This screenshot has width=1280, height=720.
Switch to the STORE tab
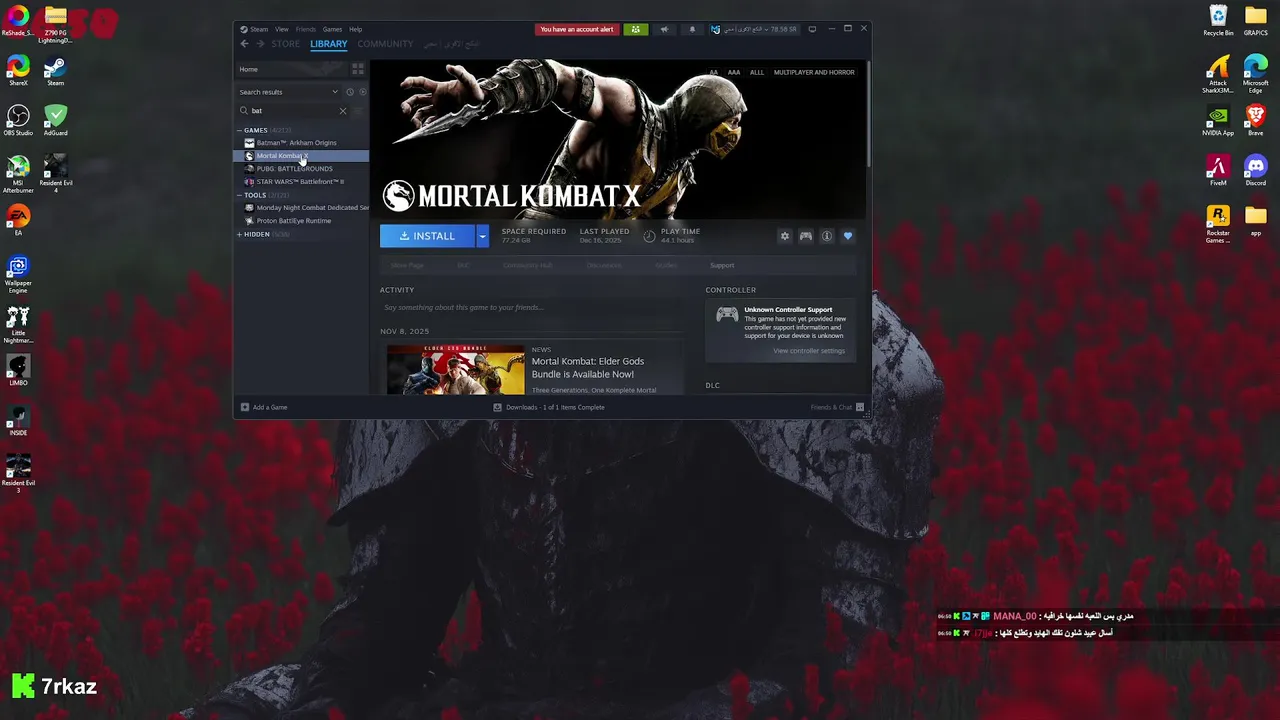click(x=285, y=44)
